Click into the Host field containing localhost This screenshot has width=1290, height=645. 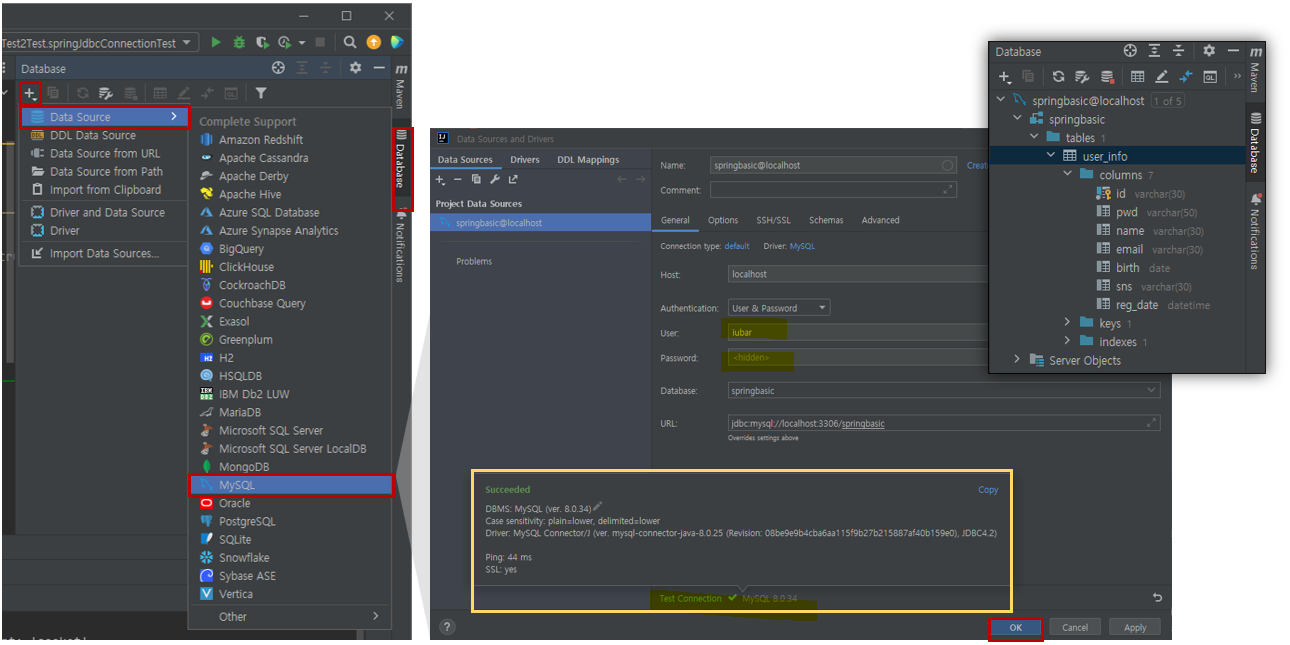[x=945, y=274]
